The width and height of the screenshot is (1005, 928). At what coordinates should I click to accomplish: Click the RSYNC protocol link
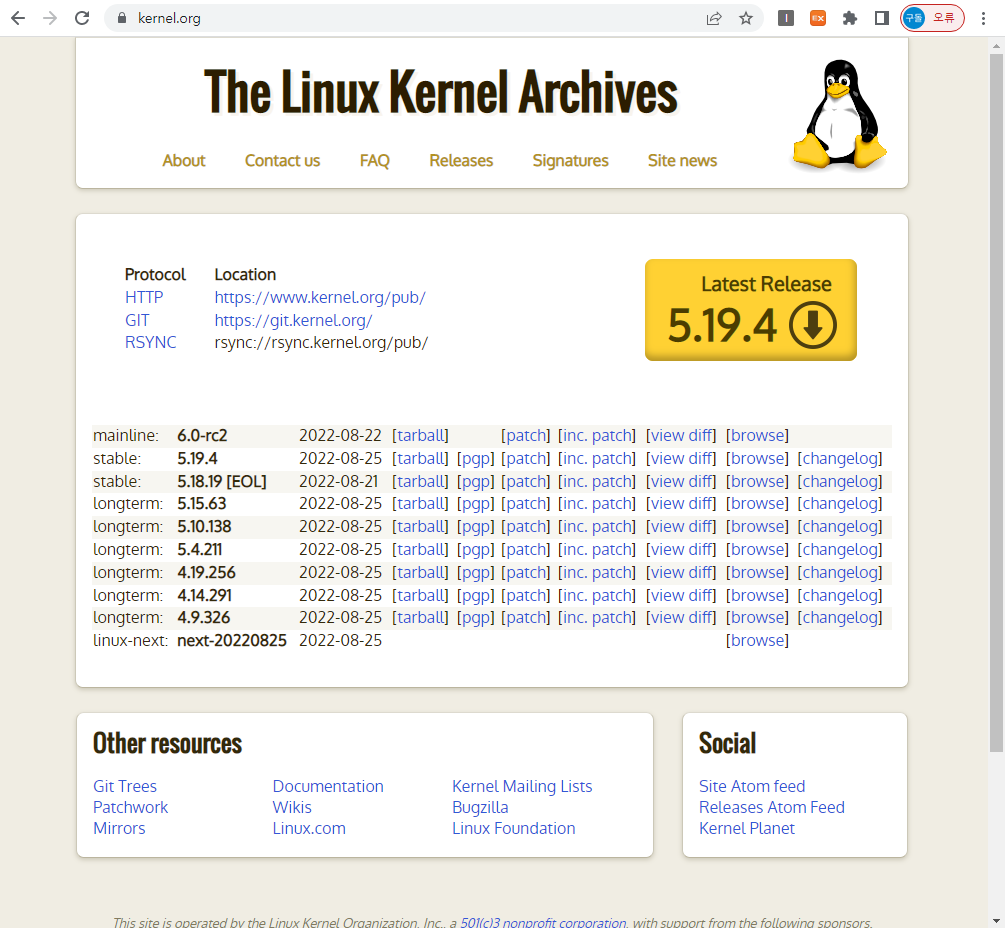[x=151, y=342]
